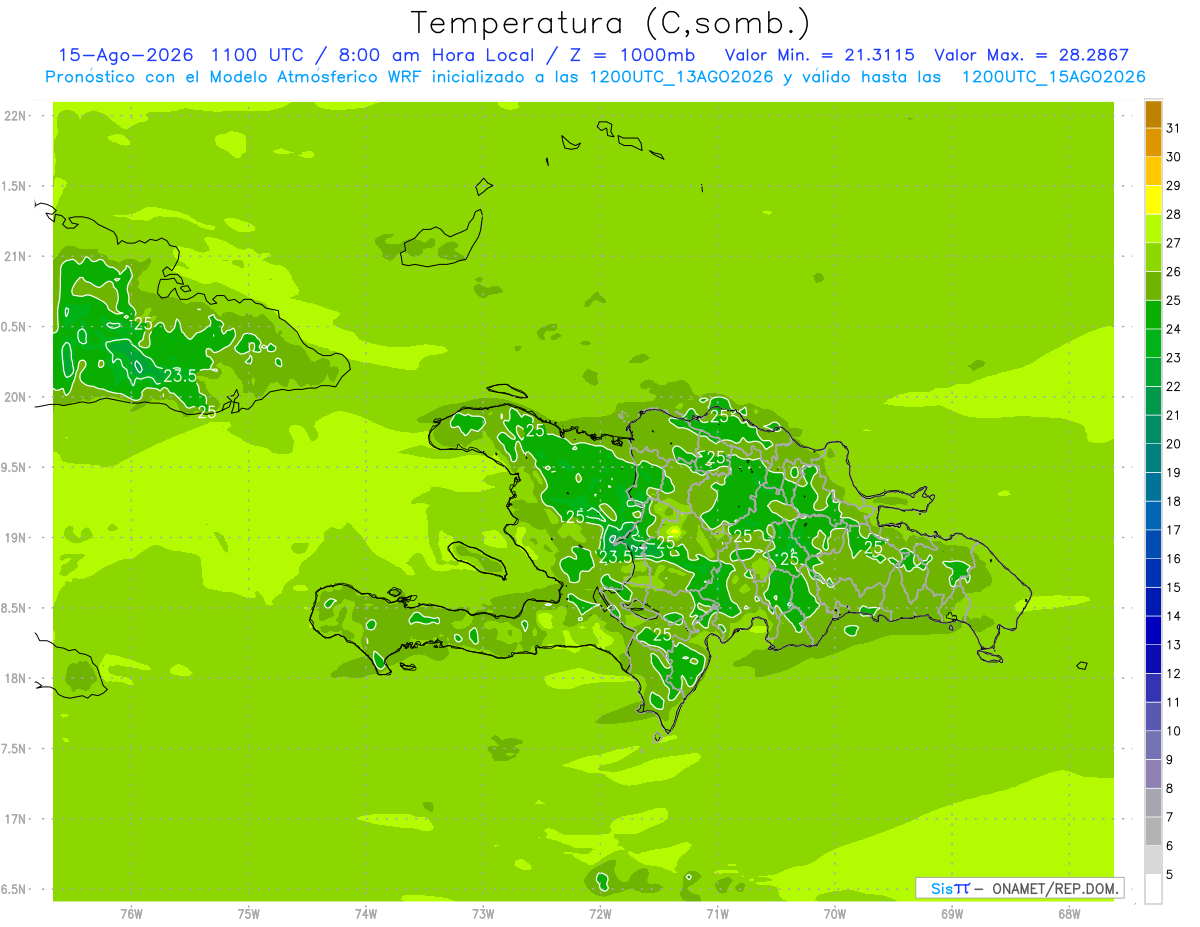1200x927 pixels.
Task: Click the "18N" latitude axis label
Action: (x=16, y=678)
